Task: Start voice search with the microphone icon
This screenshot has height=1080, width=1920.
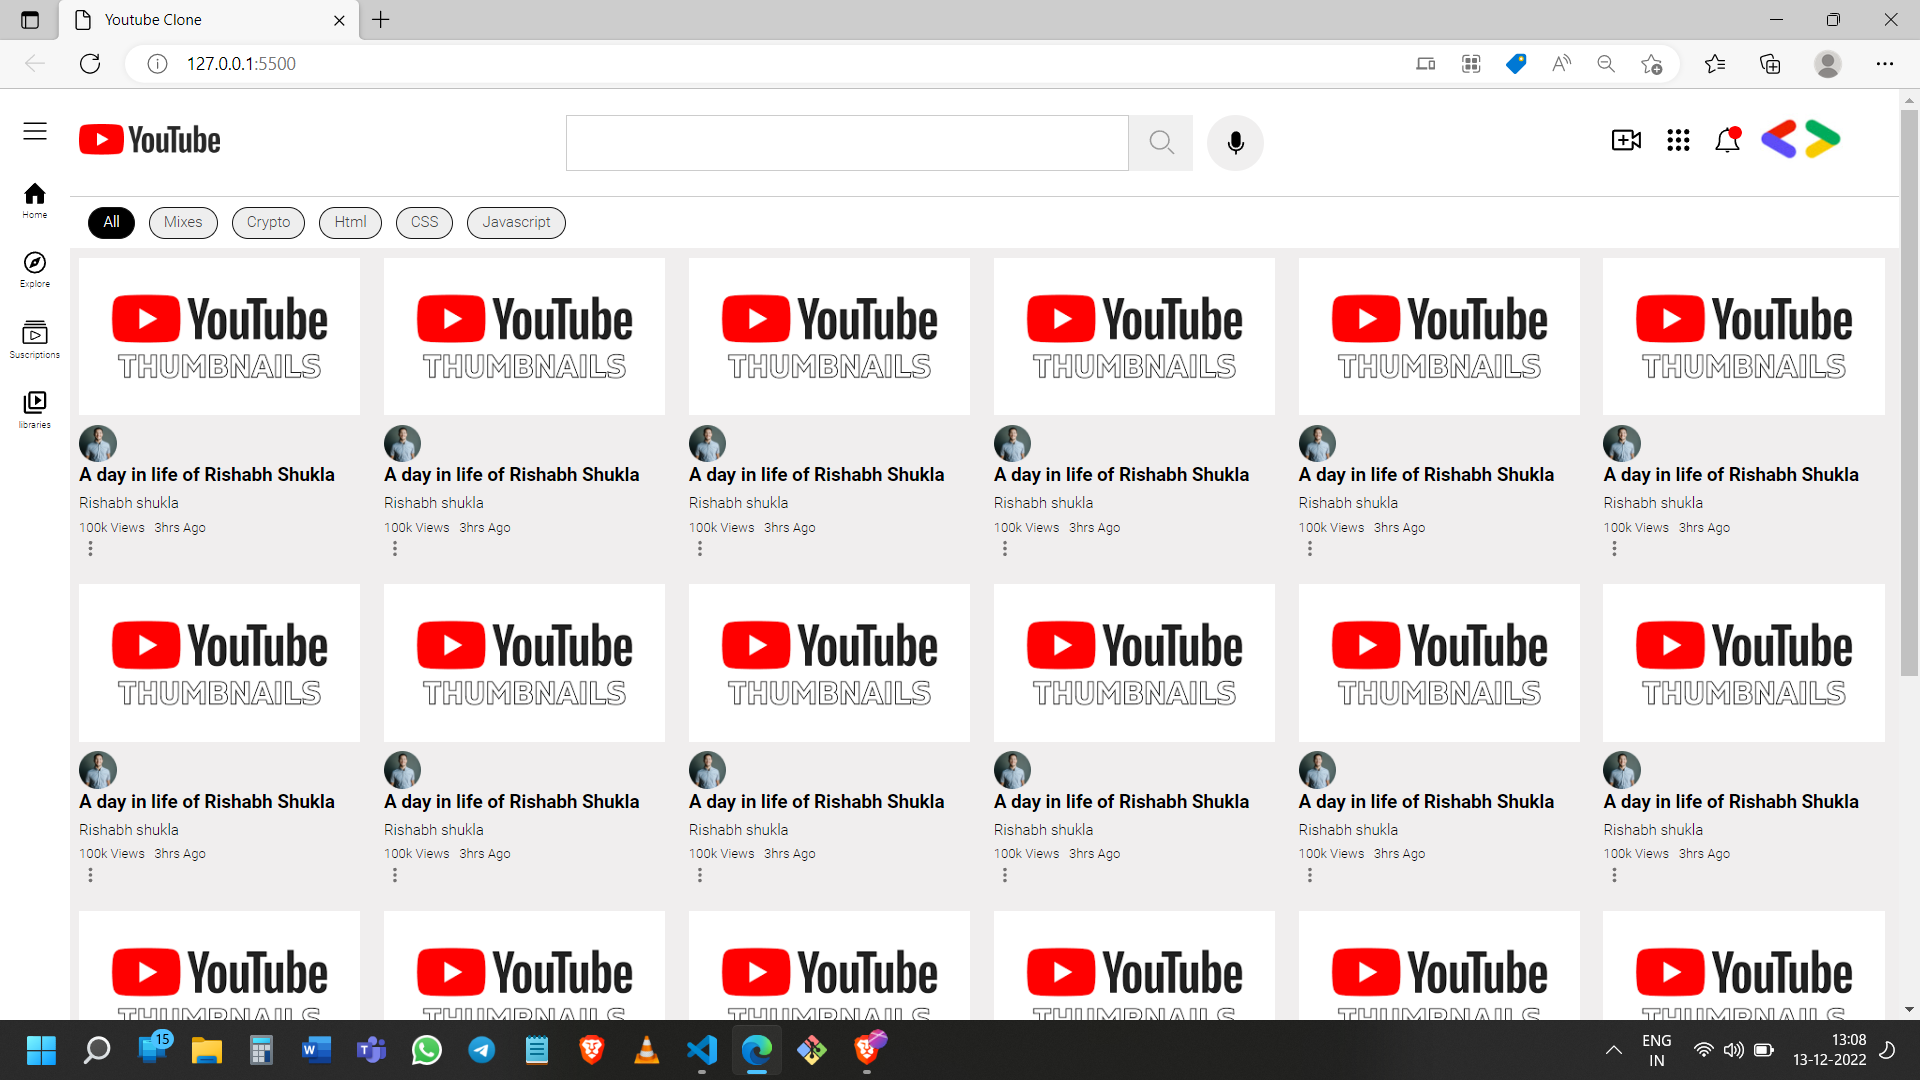Action: [1235, 142]
